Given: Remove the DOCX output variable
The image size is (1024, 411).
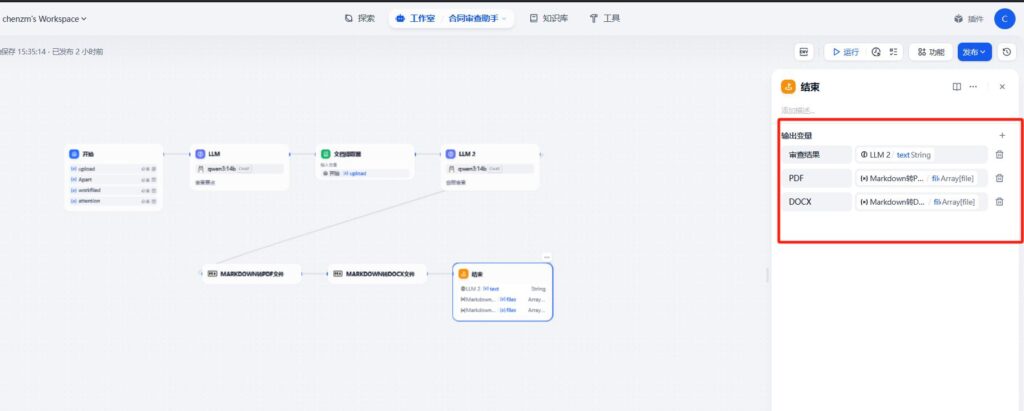Looking at the screenshot, I should 999,202.
